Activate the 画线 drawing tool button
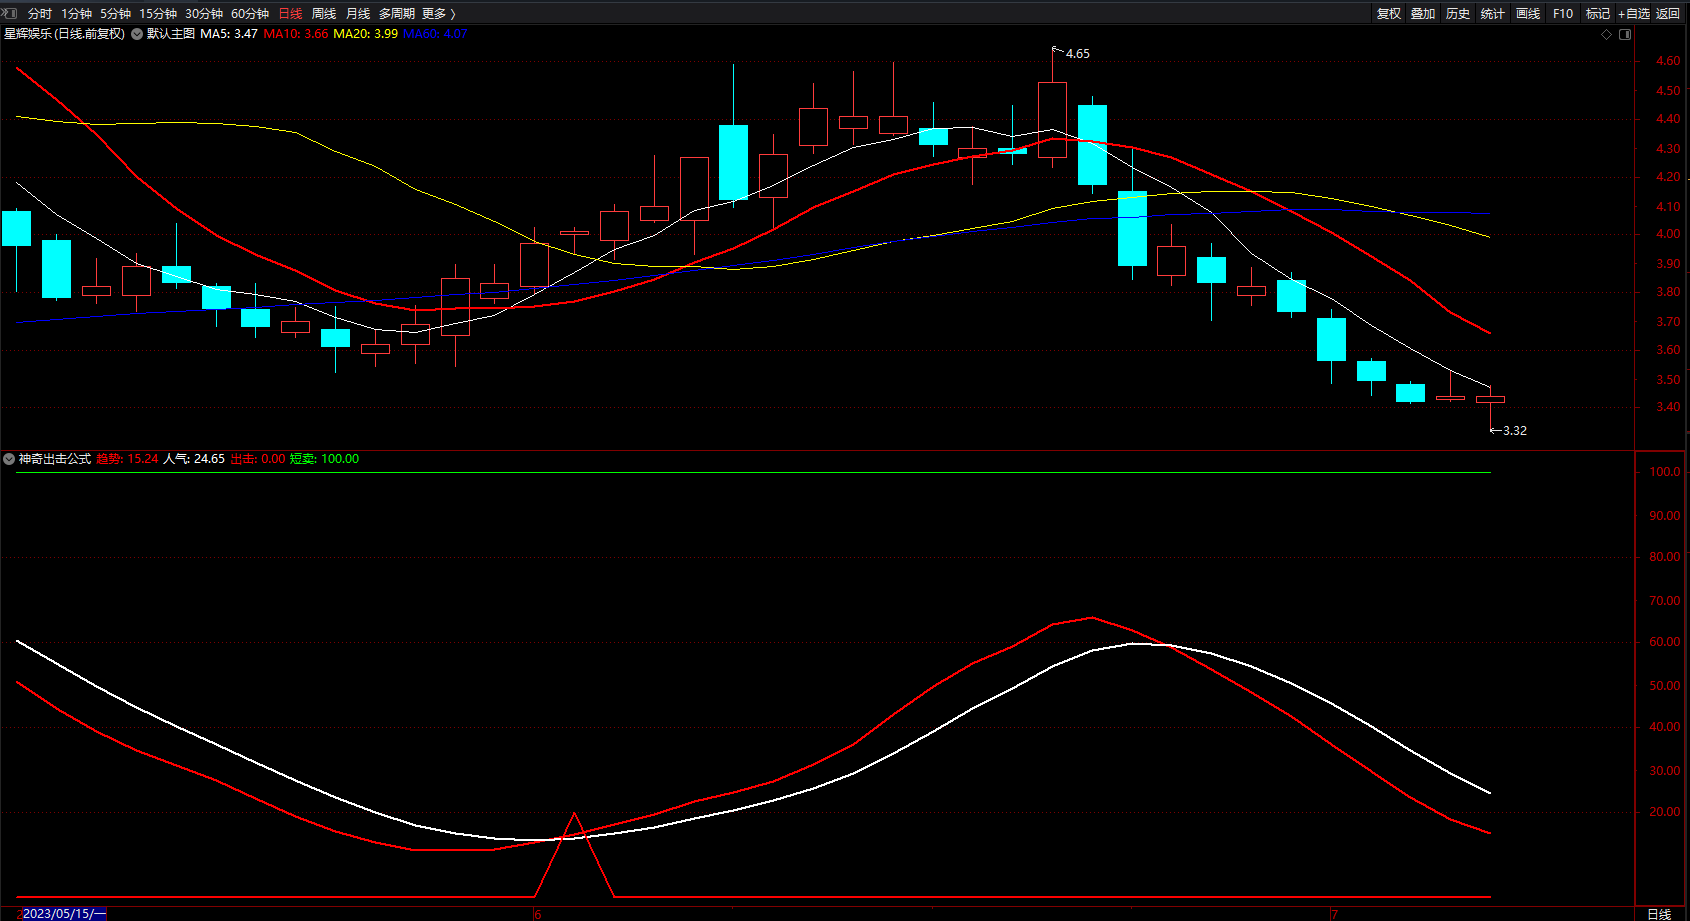 [1528, 13]
